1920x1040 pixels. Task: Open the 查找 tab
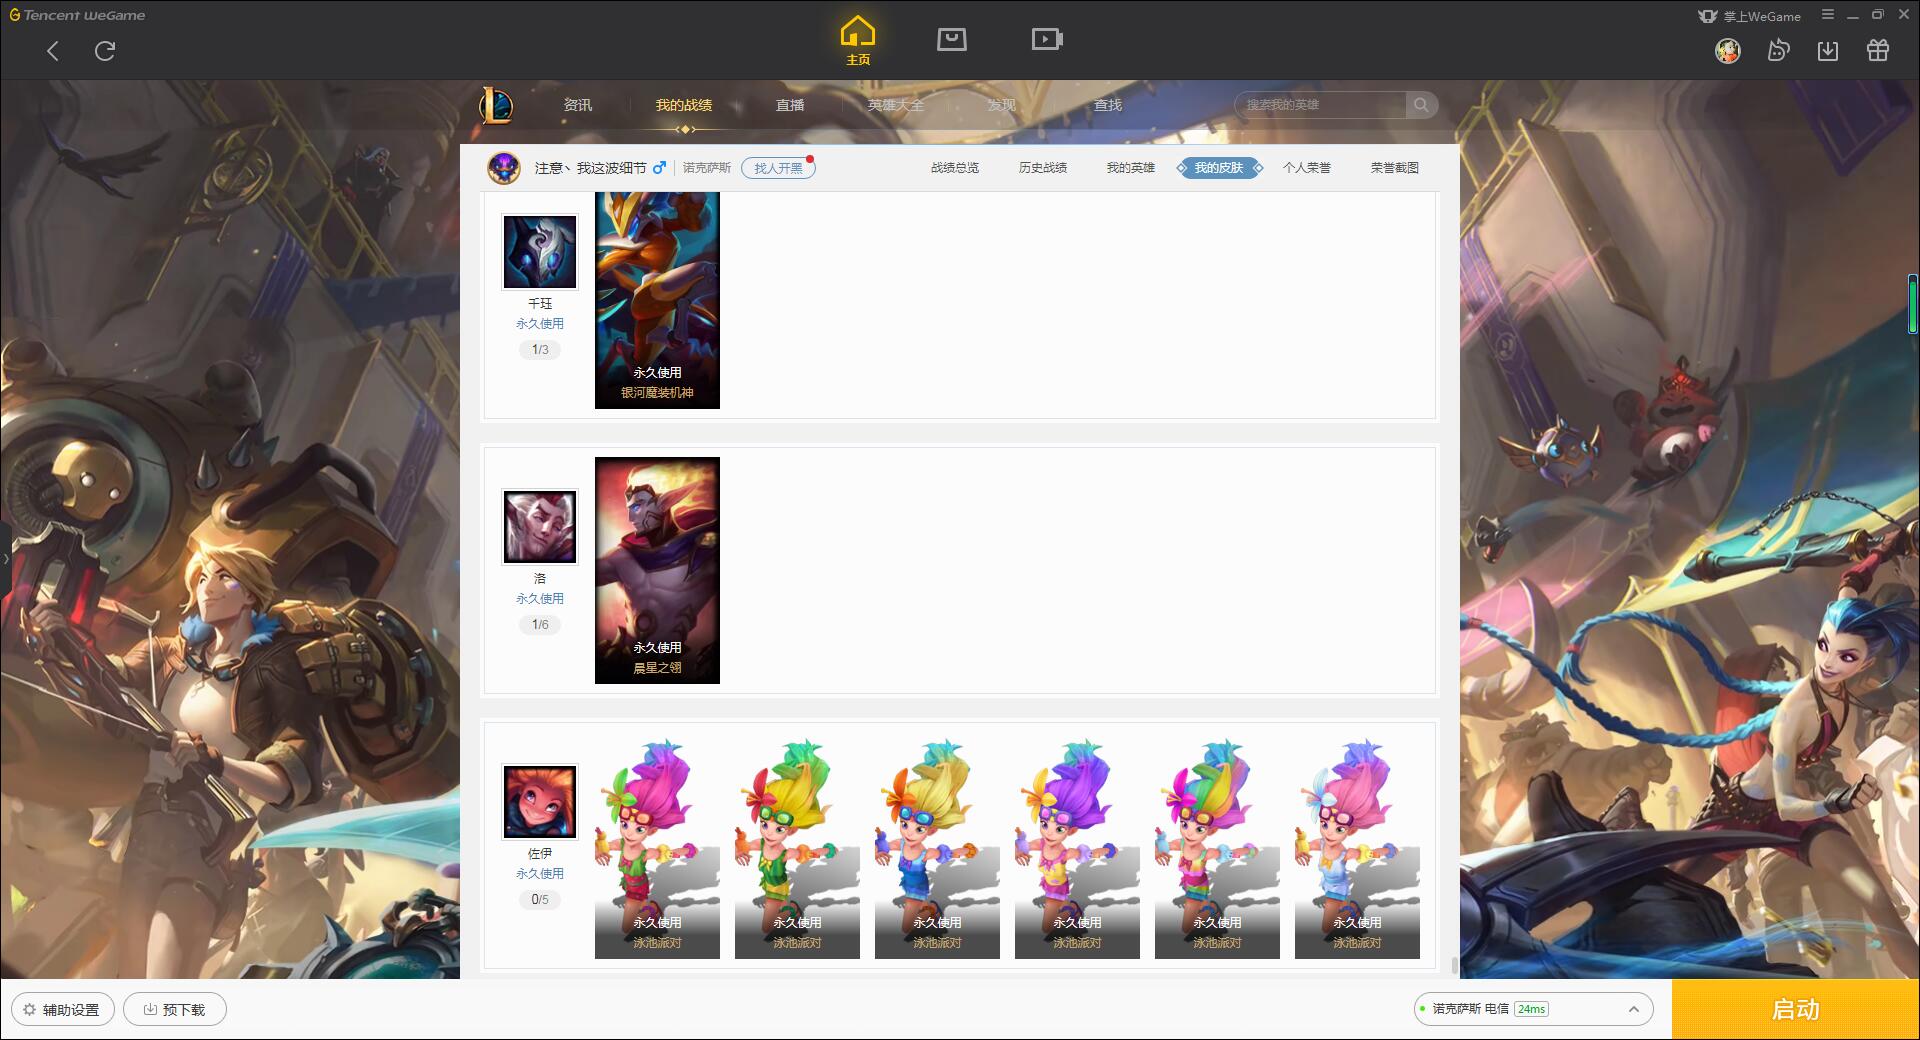point(1107,105)
